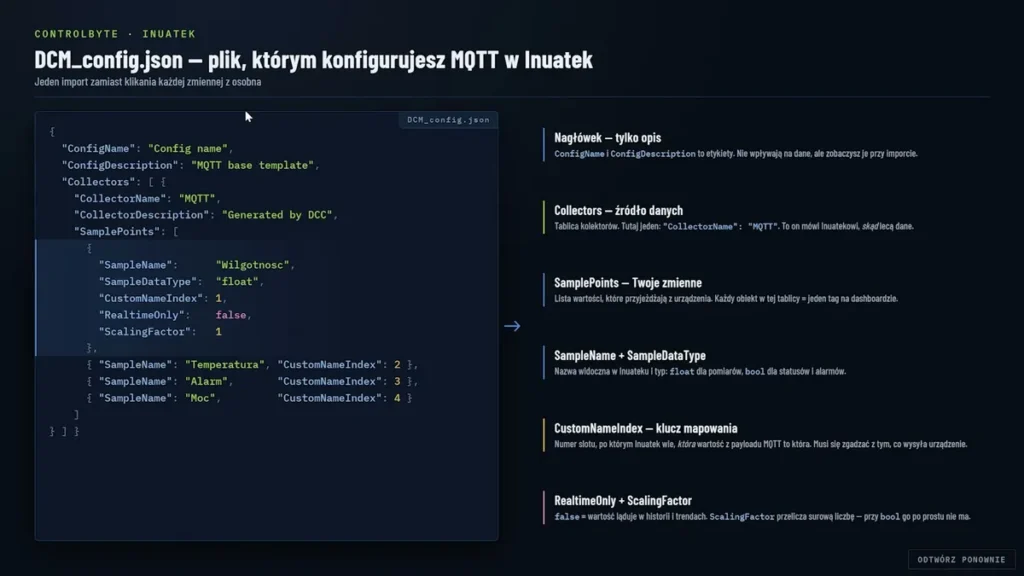Viewport: 1024px width, 576px height.
Task: Click the "CustomNameIndex": 1 code line
Action: click(x=163, y=298)
